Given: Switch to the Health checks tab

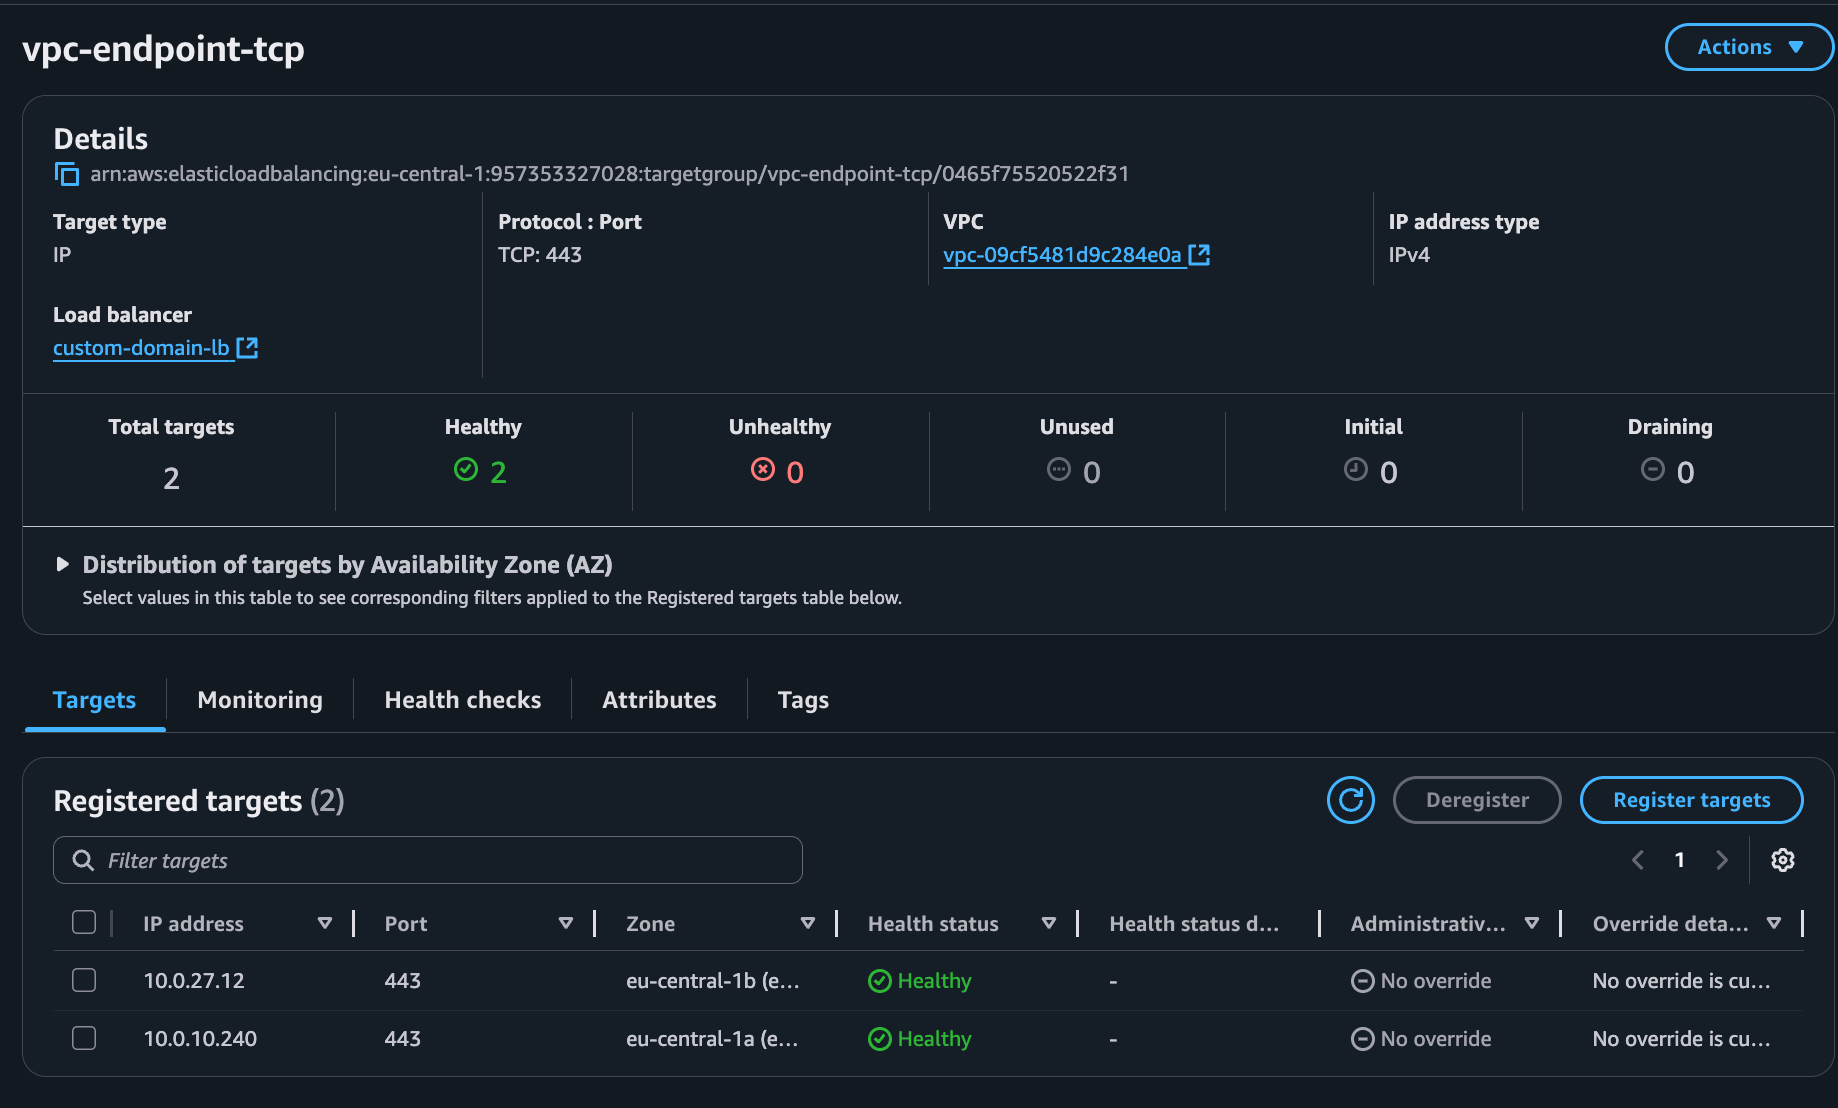Looking at the screenshot, I should point(462,700).
